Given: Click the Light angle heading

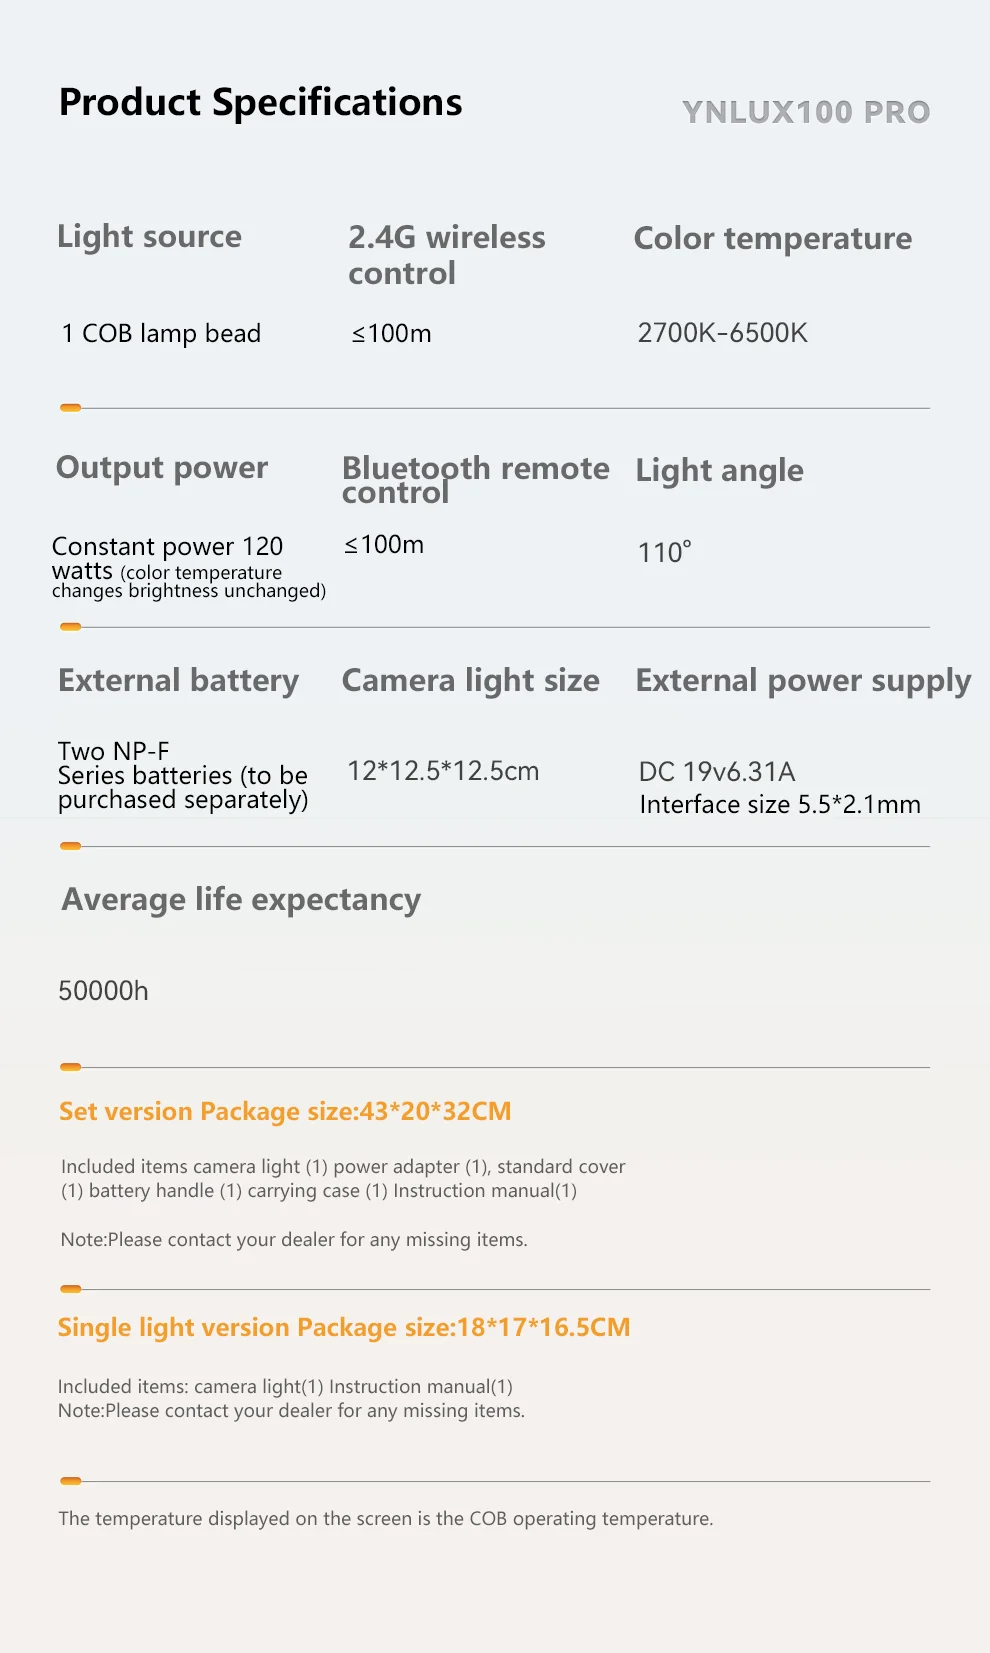Looking at the screenshot, I should pos(719,471).
